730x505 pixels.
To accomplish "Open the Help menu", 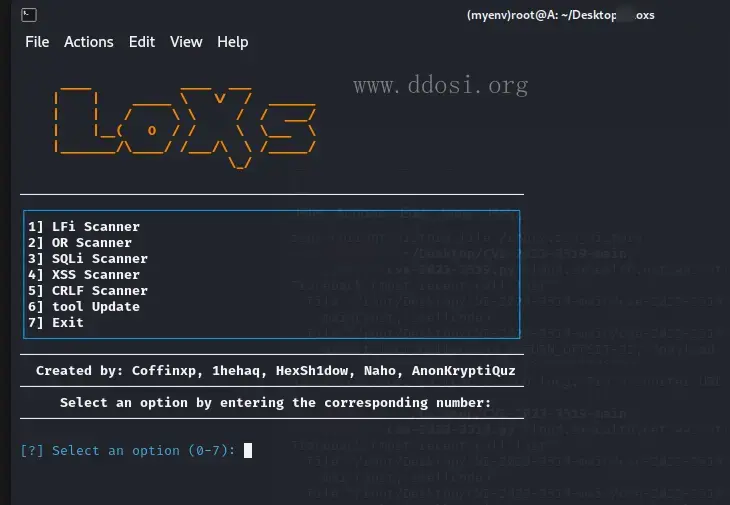I will (232, 42).
